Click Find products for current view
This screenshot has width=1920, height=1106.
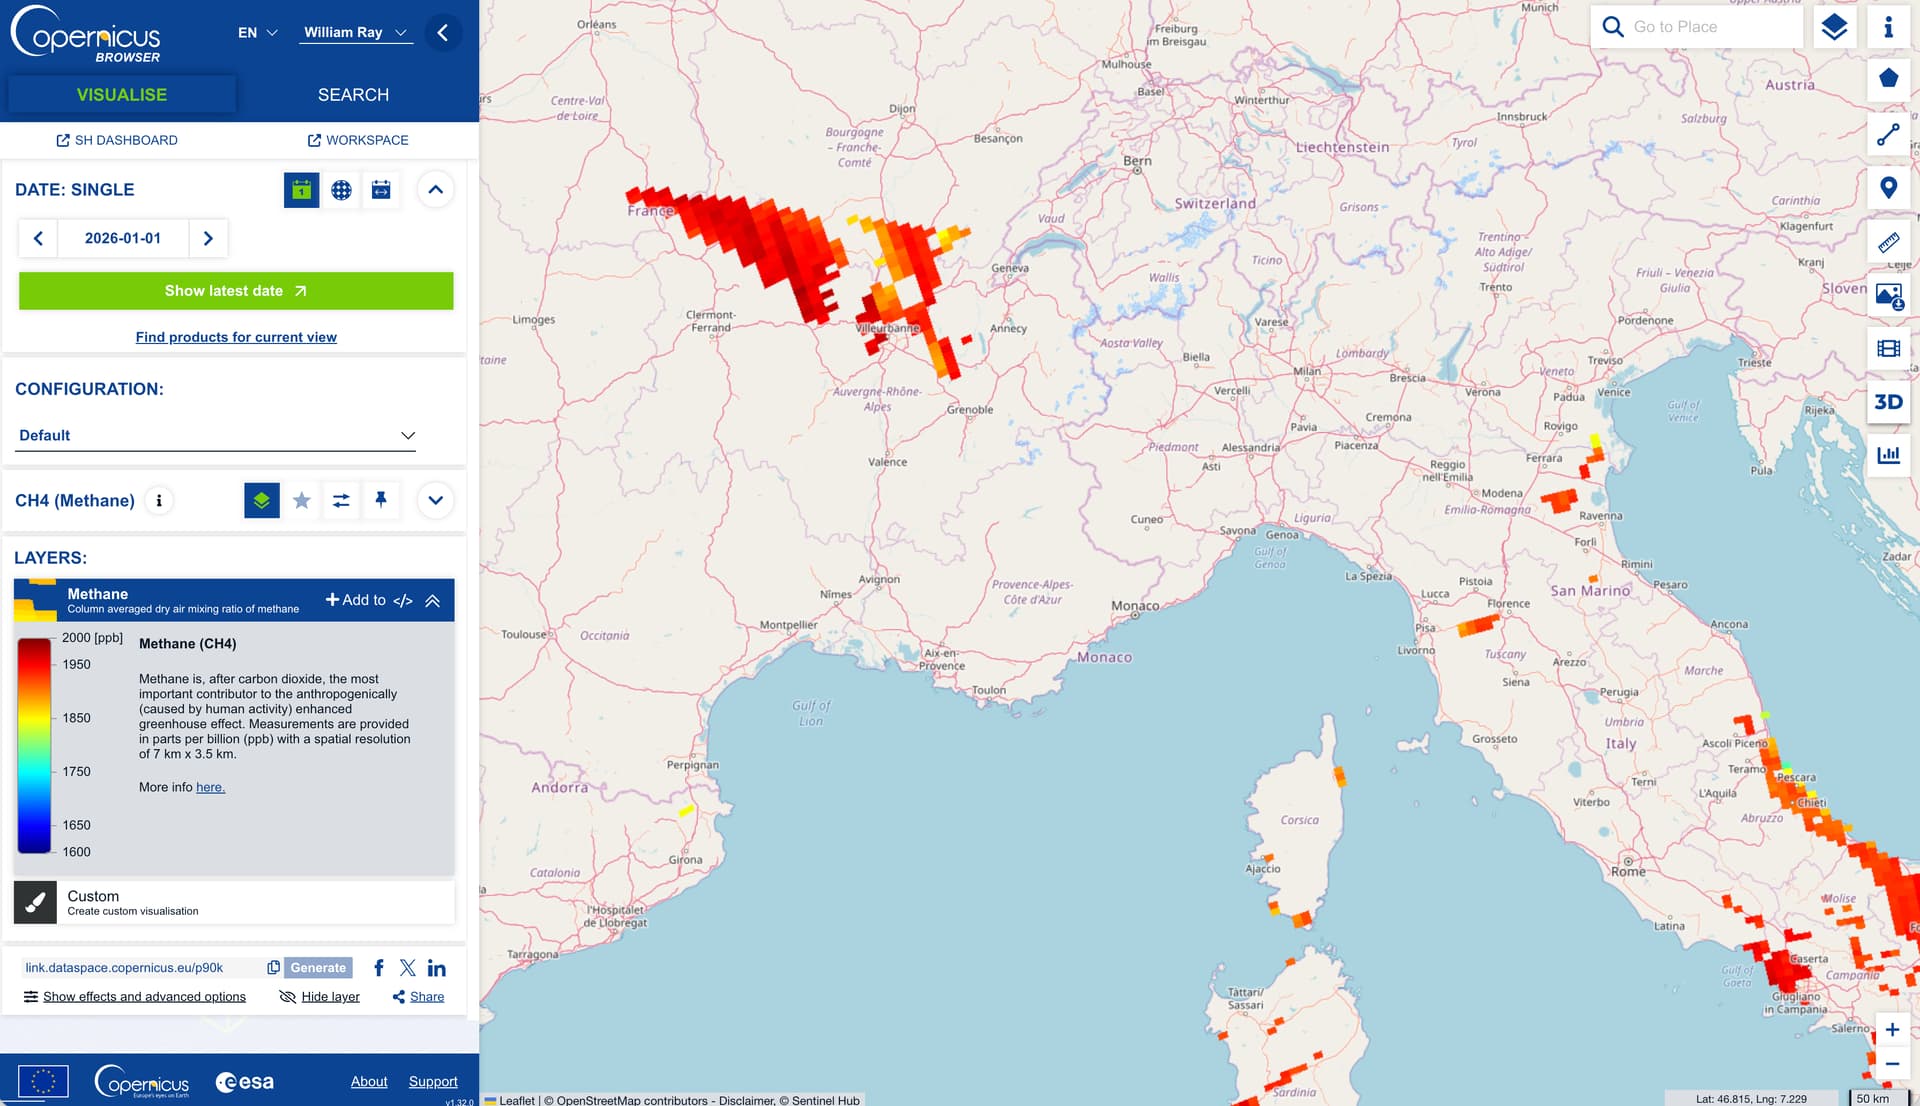tap(236, 337)
